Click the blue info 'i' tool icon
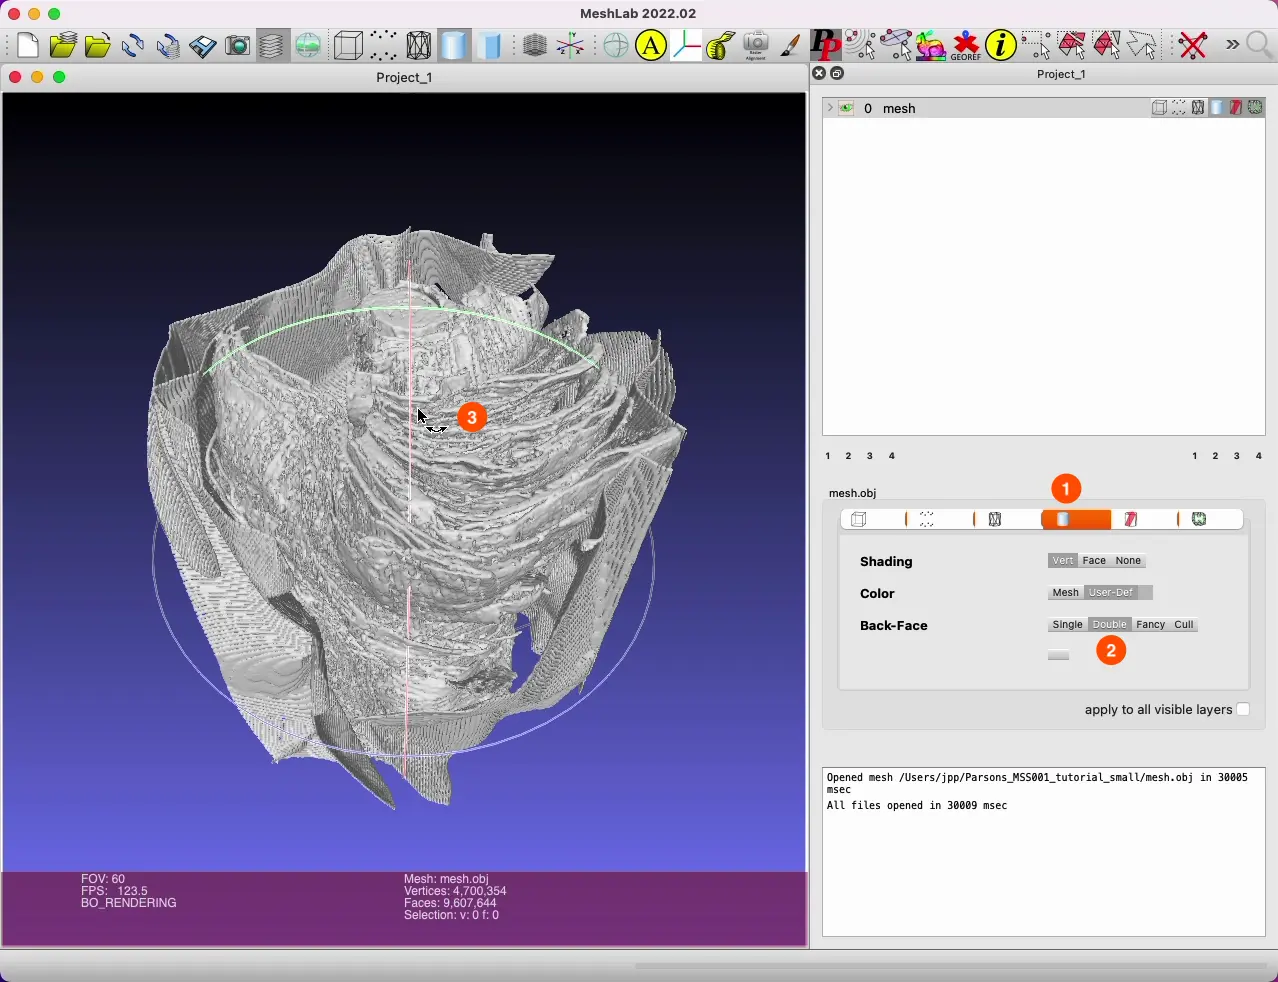This screenshot has height=982, width=1278. point(1001,46)
